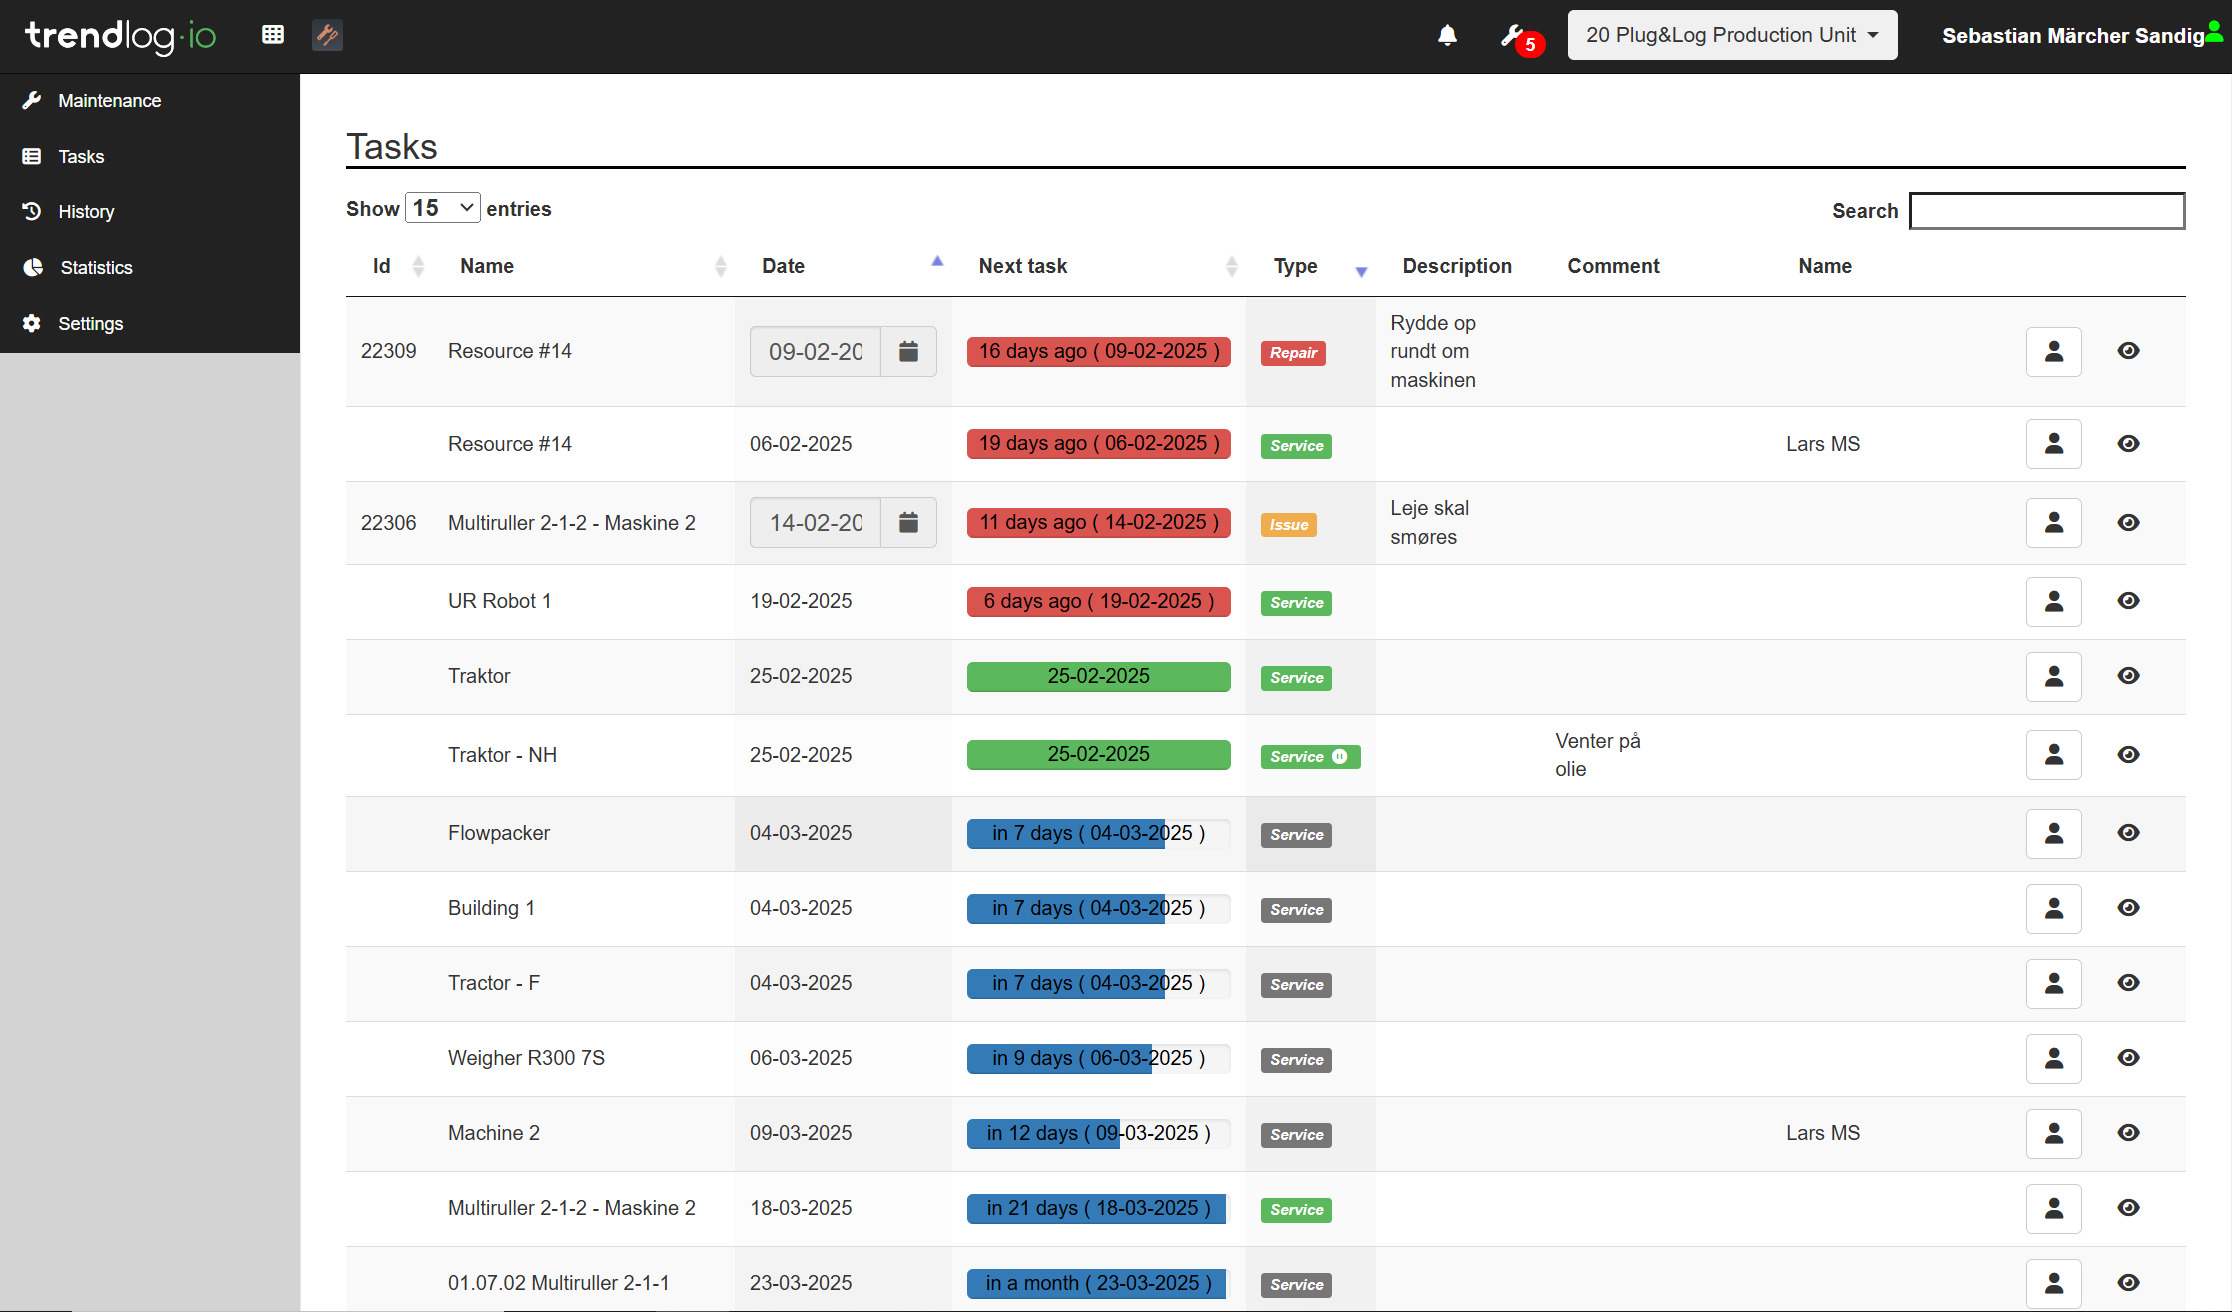Go to Tasks in the sidebar
This screenshot has height=1312, width=2232.
150,157
